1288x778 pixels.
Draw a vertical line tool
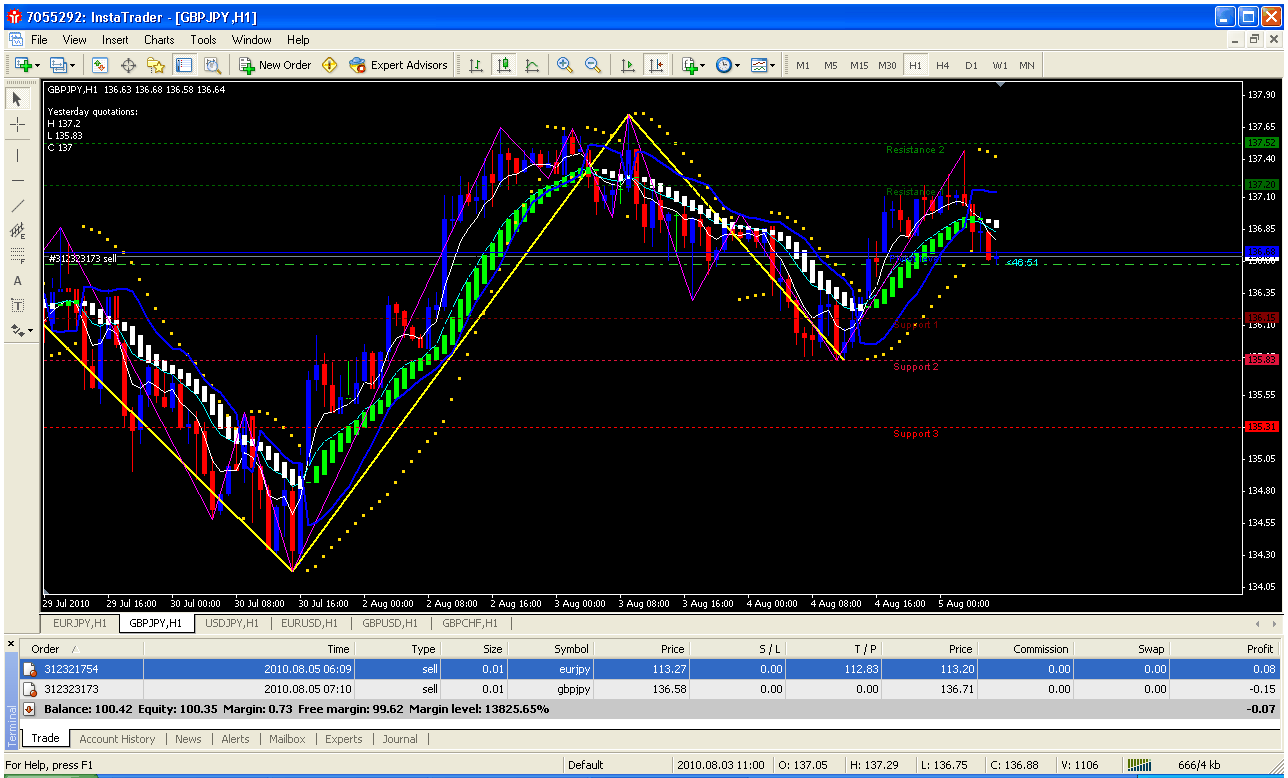point(18,155)
